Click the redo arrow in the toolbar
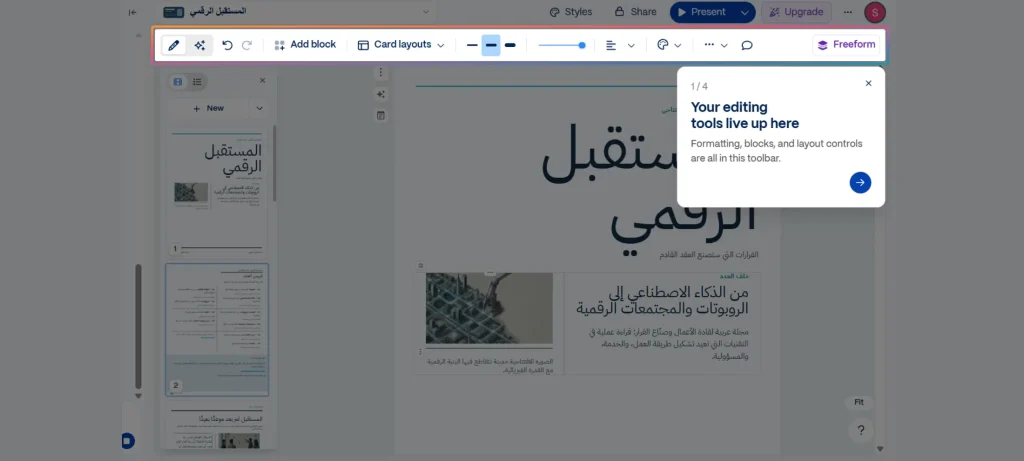Viewport: 1024px width, 461px height. coord(247,45)
